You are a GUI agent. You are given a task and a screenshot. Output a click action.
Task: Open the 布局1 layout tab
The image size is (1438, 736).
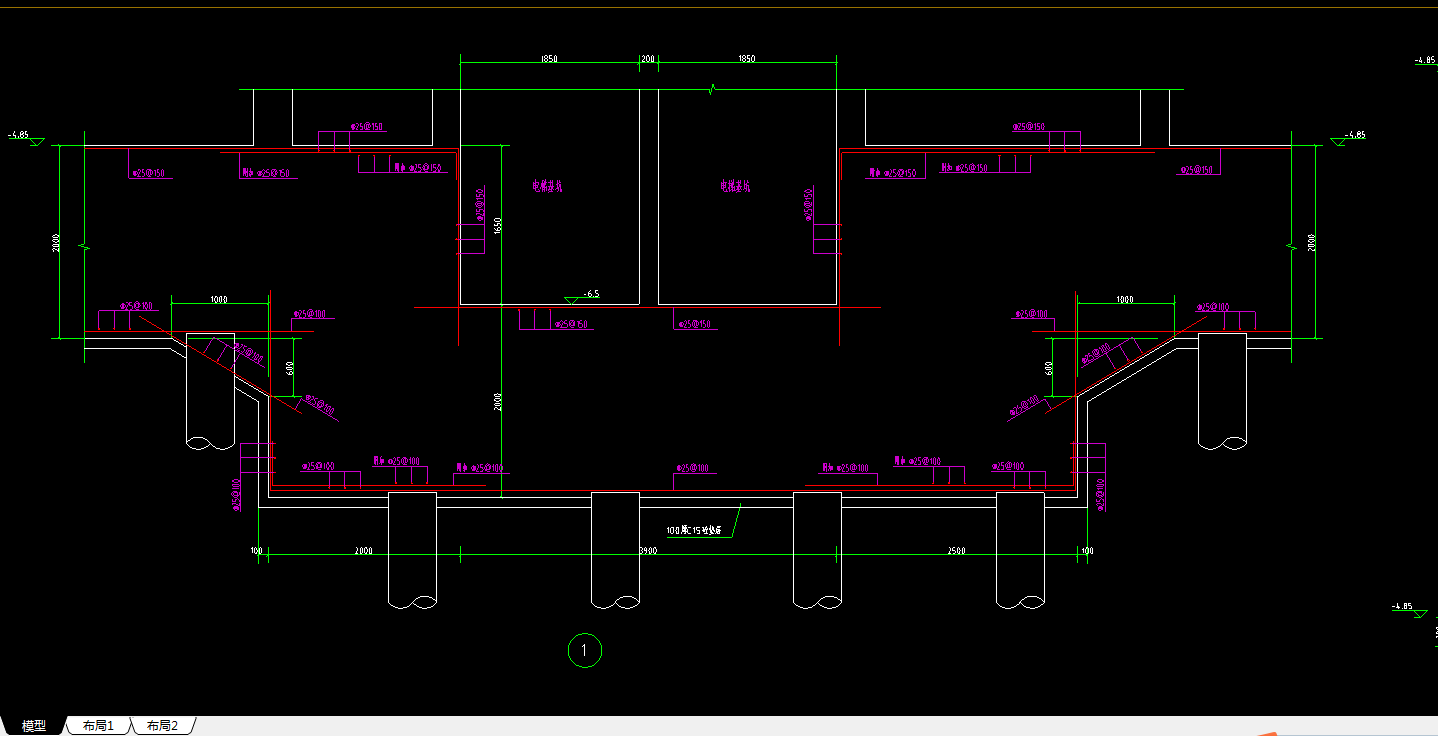point(98,726)
